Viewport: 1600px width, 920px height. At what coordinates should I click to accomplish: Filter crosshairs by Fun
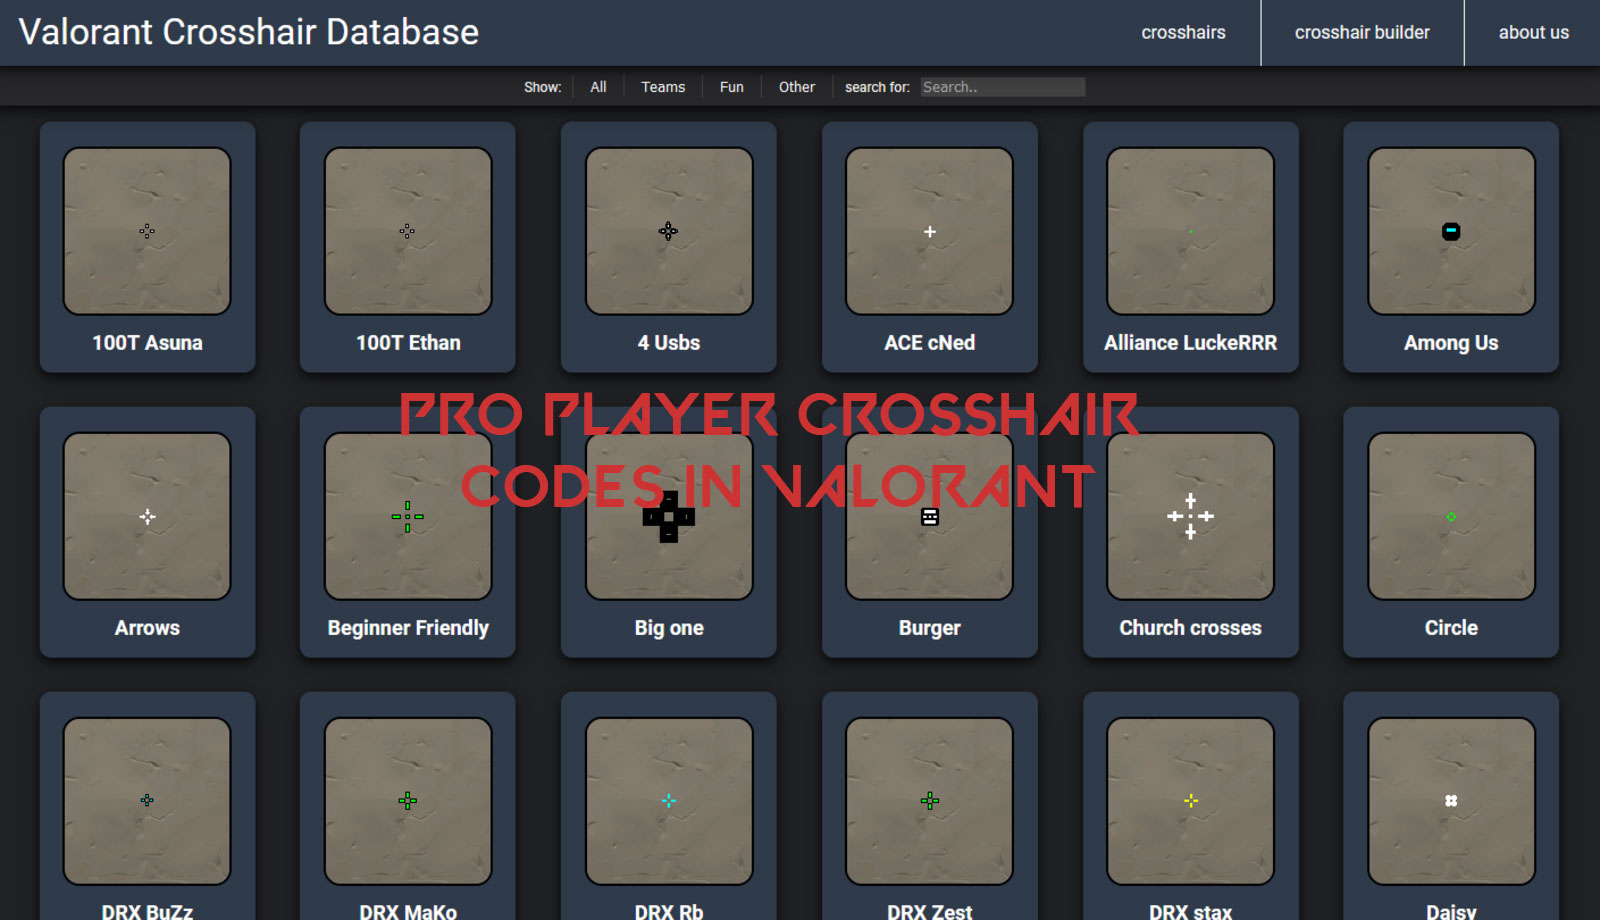[x=732, y=87]
